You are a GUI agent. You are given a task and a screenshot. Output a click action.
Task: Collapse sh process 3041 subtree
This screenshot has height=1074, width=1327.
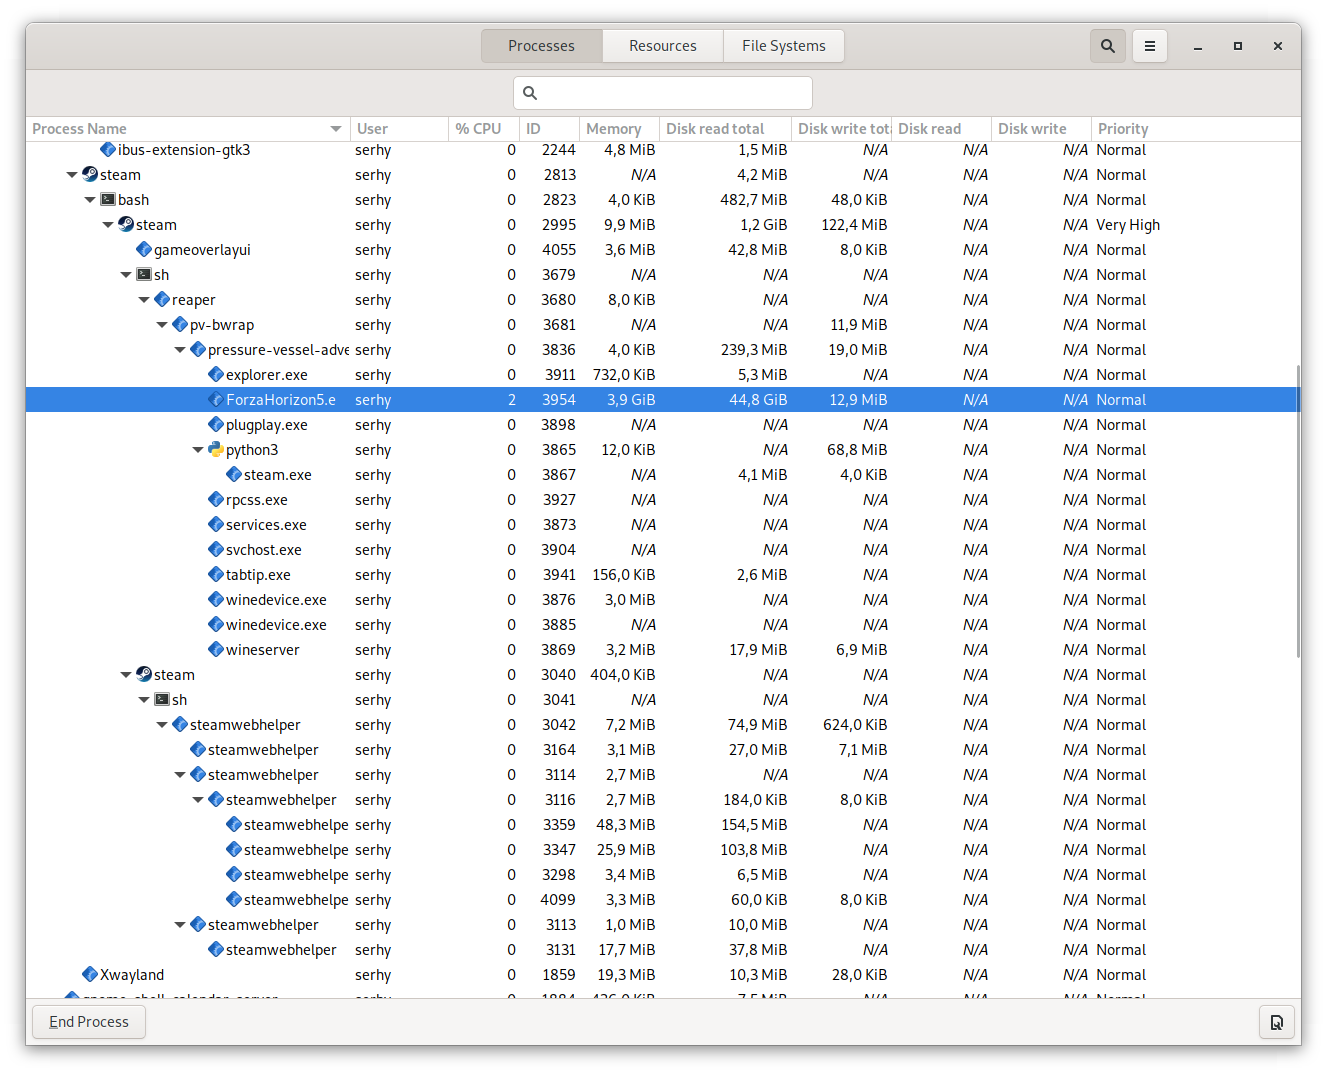tap(144, 700)
